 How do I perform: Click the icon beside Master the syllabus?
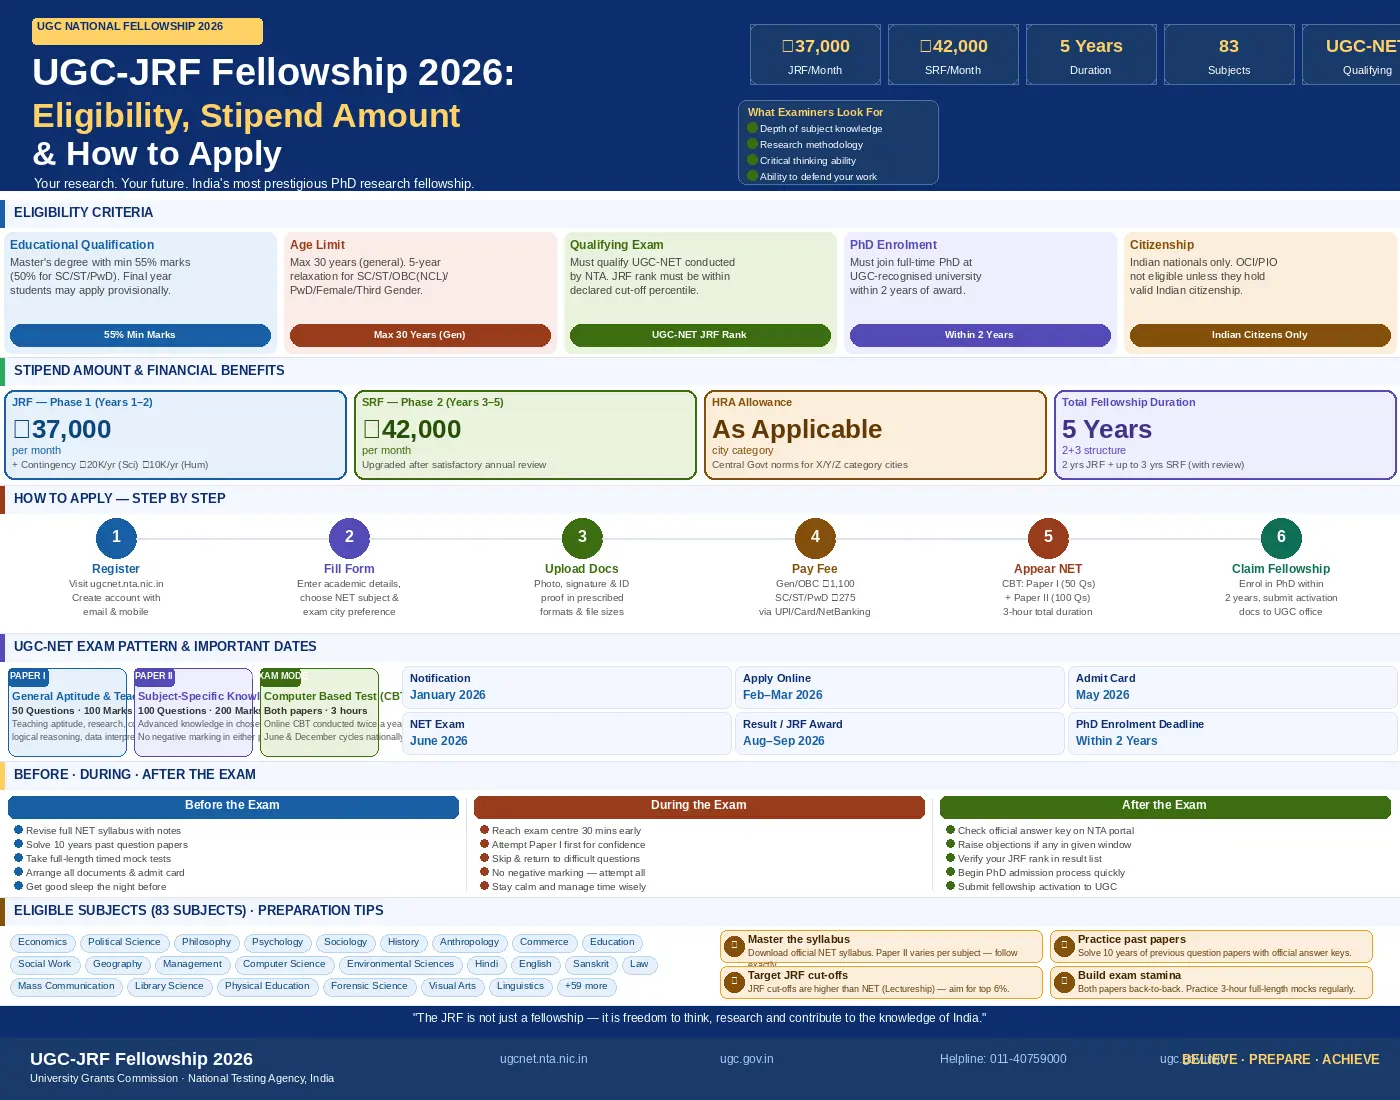click(734, 945)
